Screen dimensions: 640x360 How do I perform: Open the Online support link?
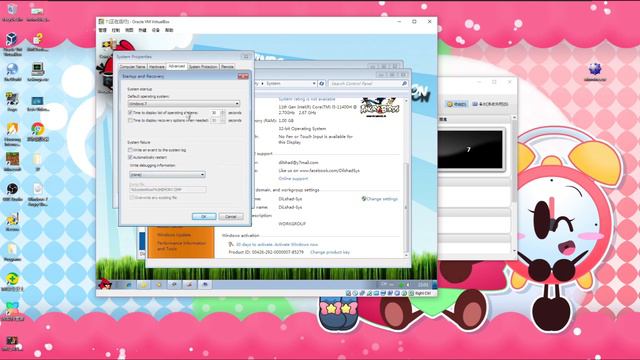click(293, 179)
